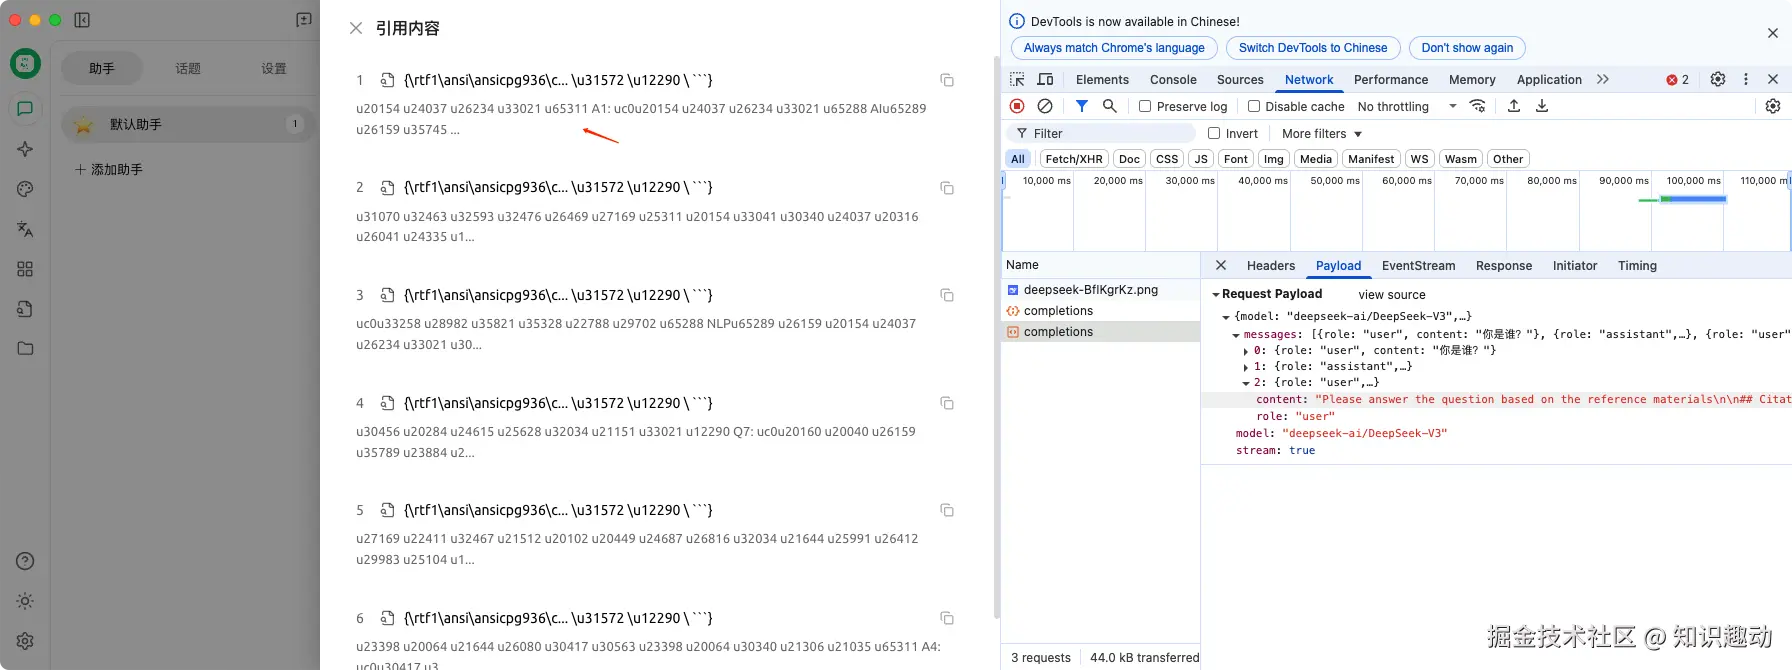
Task: Collapse the sidebar panel via the title bar icon
Action: (82, 20)
